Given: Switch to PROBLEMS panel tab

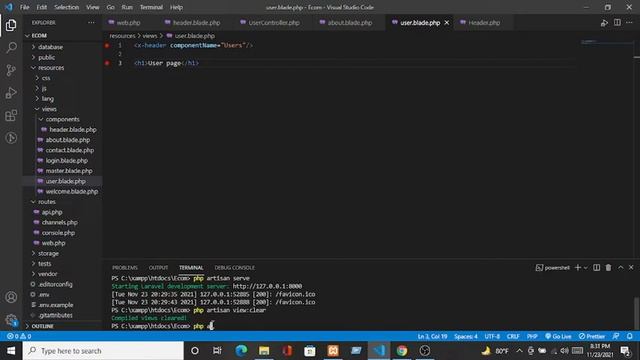Looking at the screenshot, I should click(x=125, y=267).
